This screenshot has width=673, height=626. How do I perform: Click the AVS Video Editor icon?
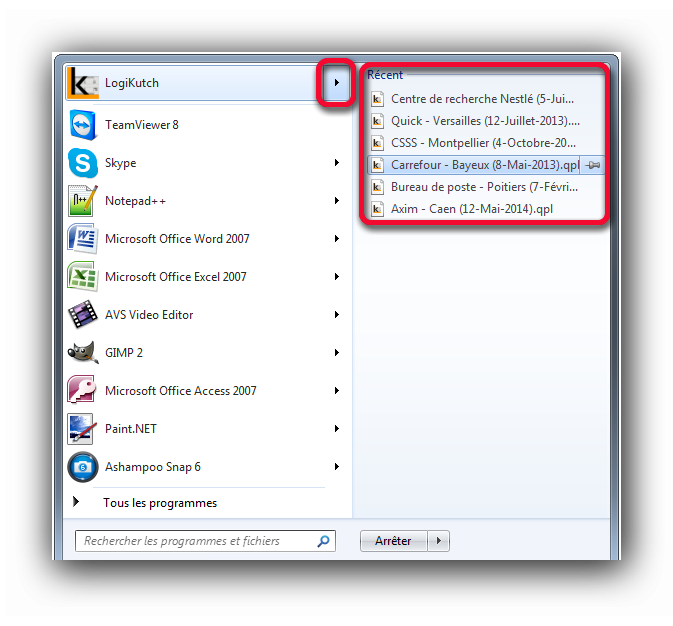click(x=82, y=315)
